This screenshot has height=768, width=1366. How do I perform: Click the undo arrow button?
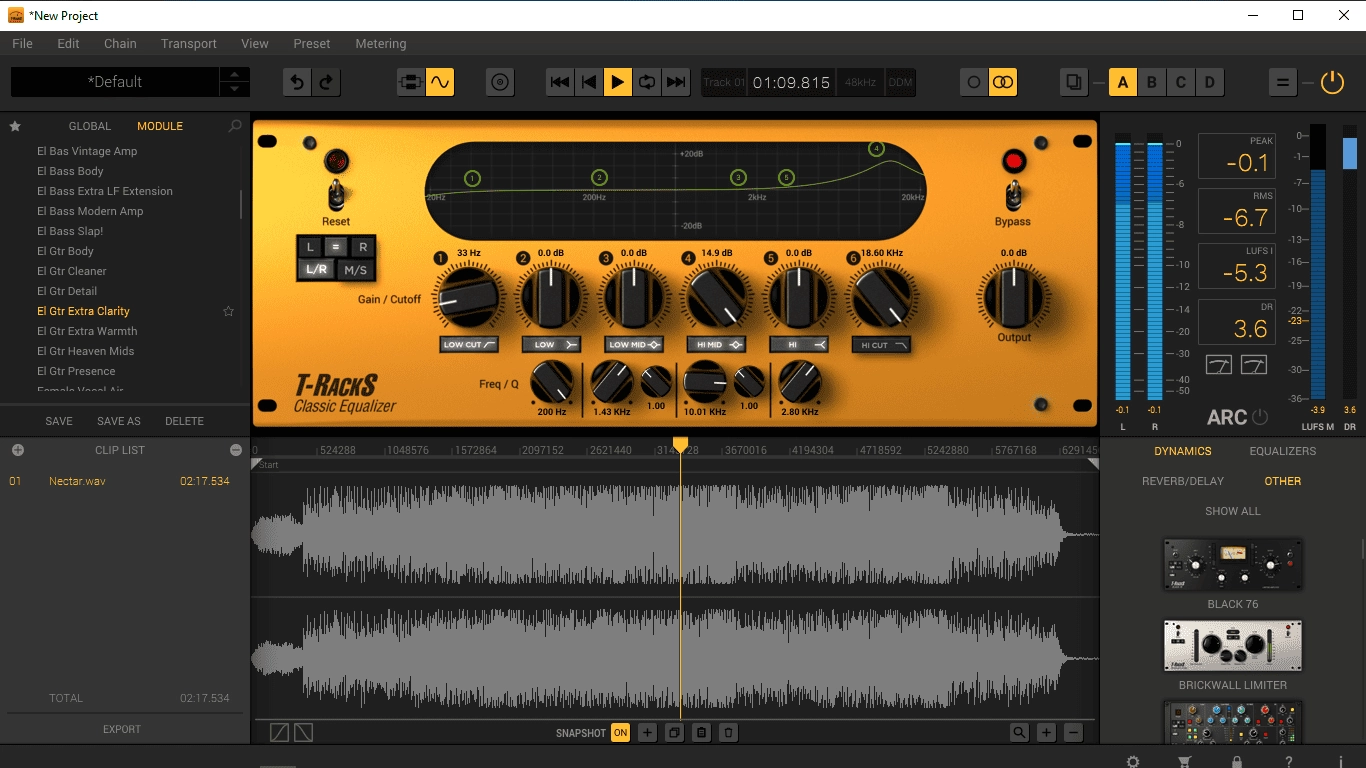pyautogui.click(x=296, y=82)
